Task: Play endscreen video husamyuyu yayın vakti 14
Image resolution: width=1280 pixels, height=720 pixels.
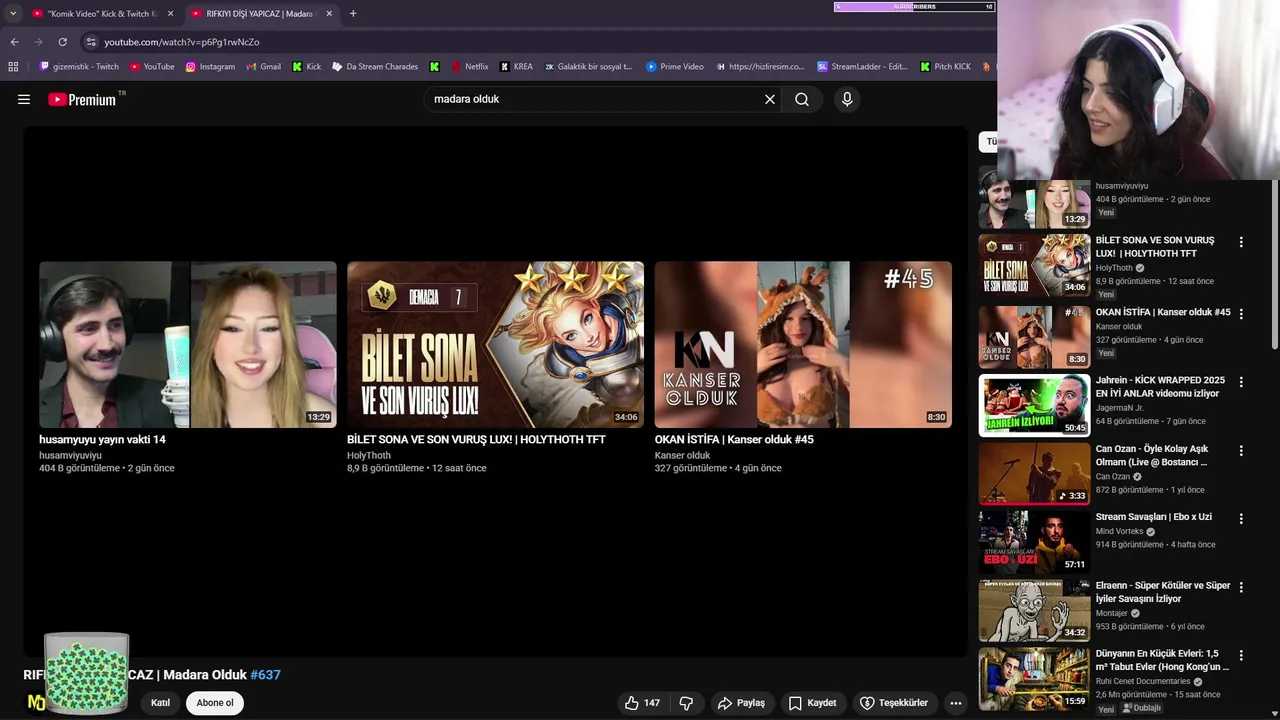Action: tap(188, 345)
